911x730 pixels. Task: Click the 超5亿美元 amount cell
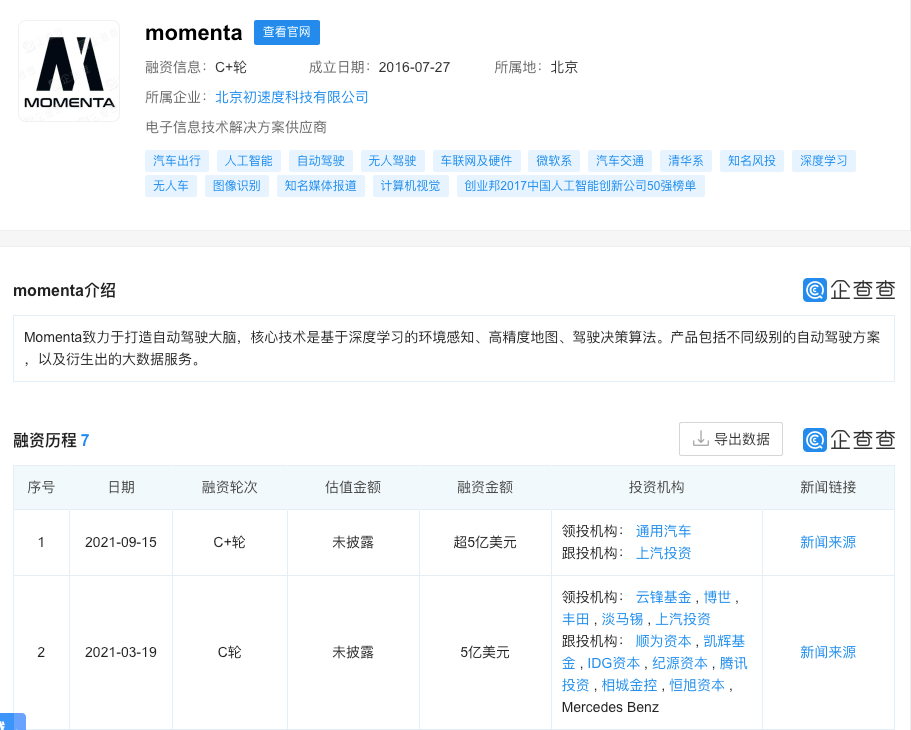point(485,542)
